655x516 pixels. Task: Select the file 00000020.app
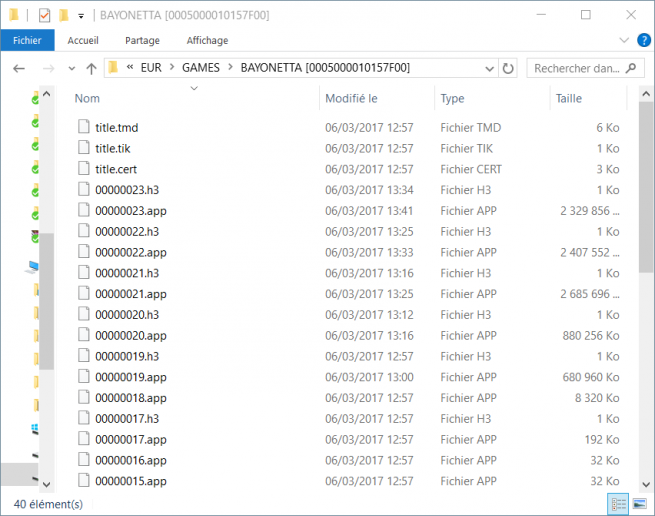click(x=131, y=336)
